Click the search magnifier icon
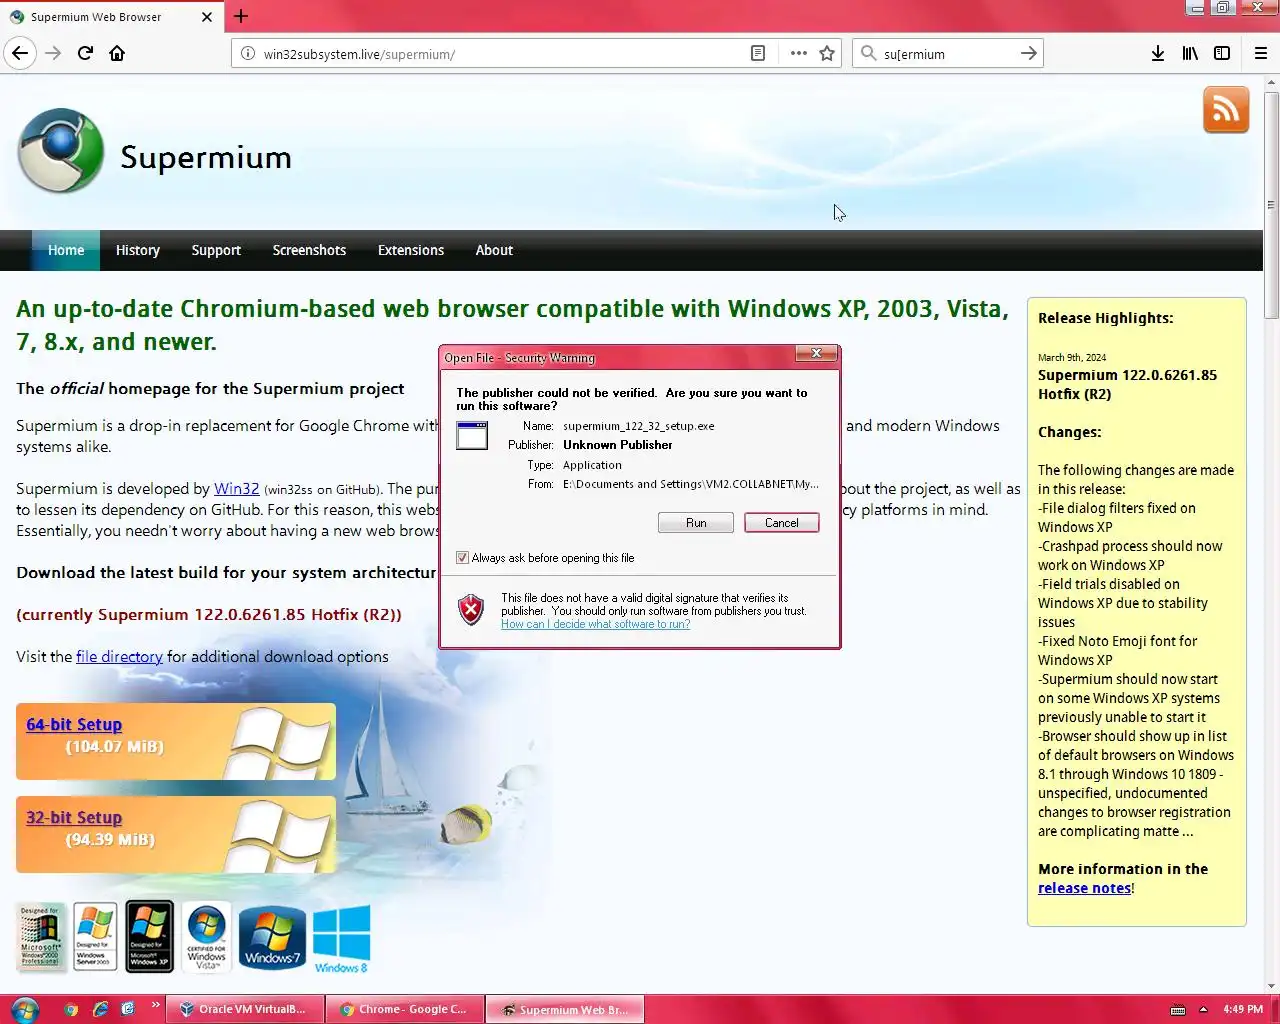This screenshot has width=1280, height=1024. pos(868,54)
